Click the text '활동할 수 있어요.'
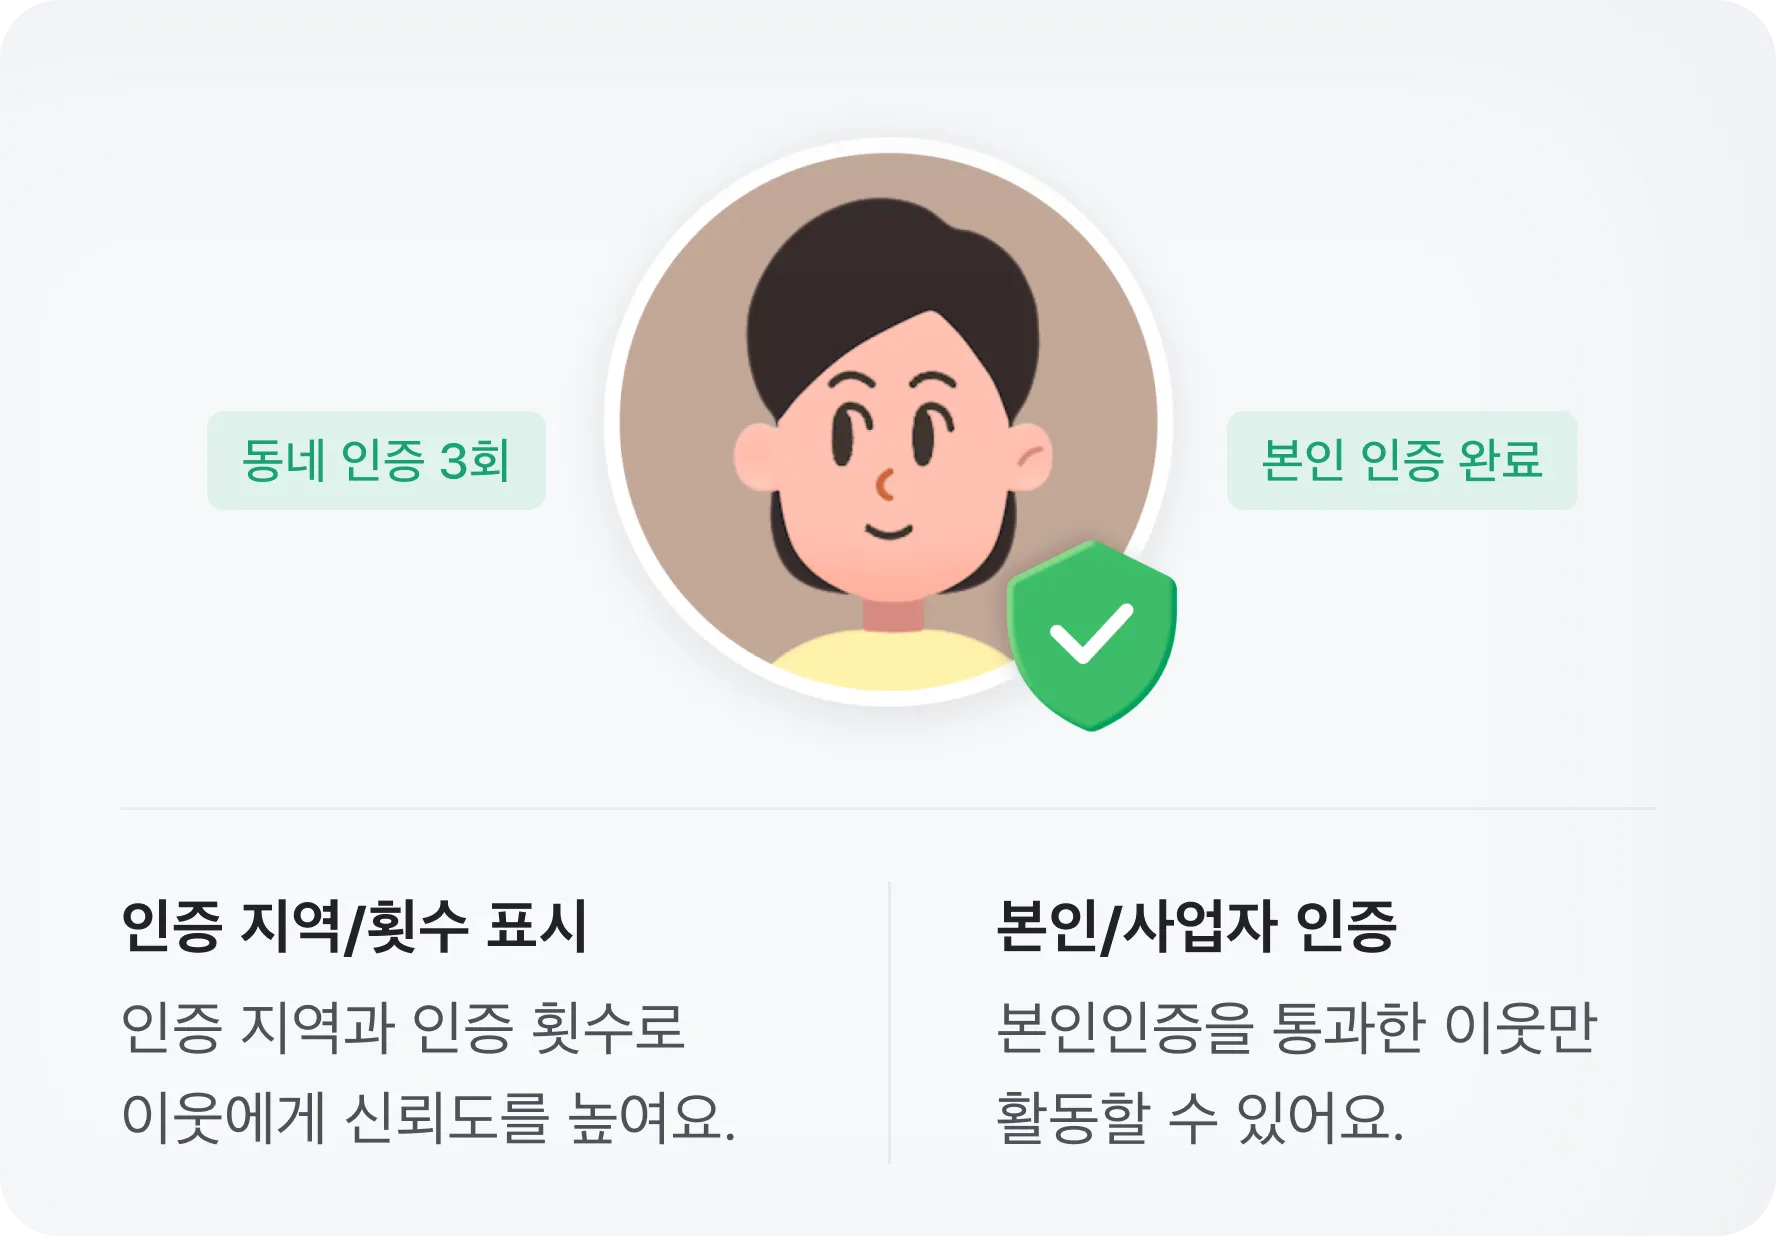 [1200, 1117]
